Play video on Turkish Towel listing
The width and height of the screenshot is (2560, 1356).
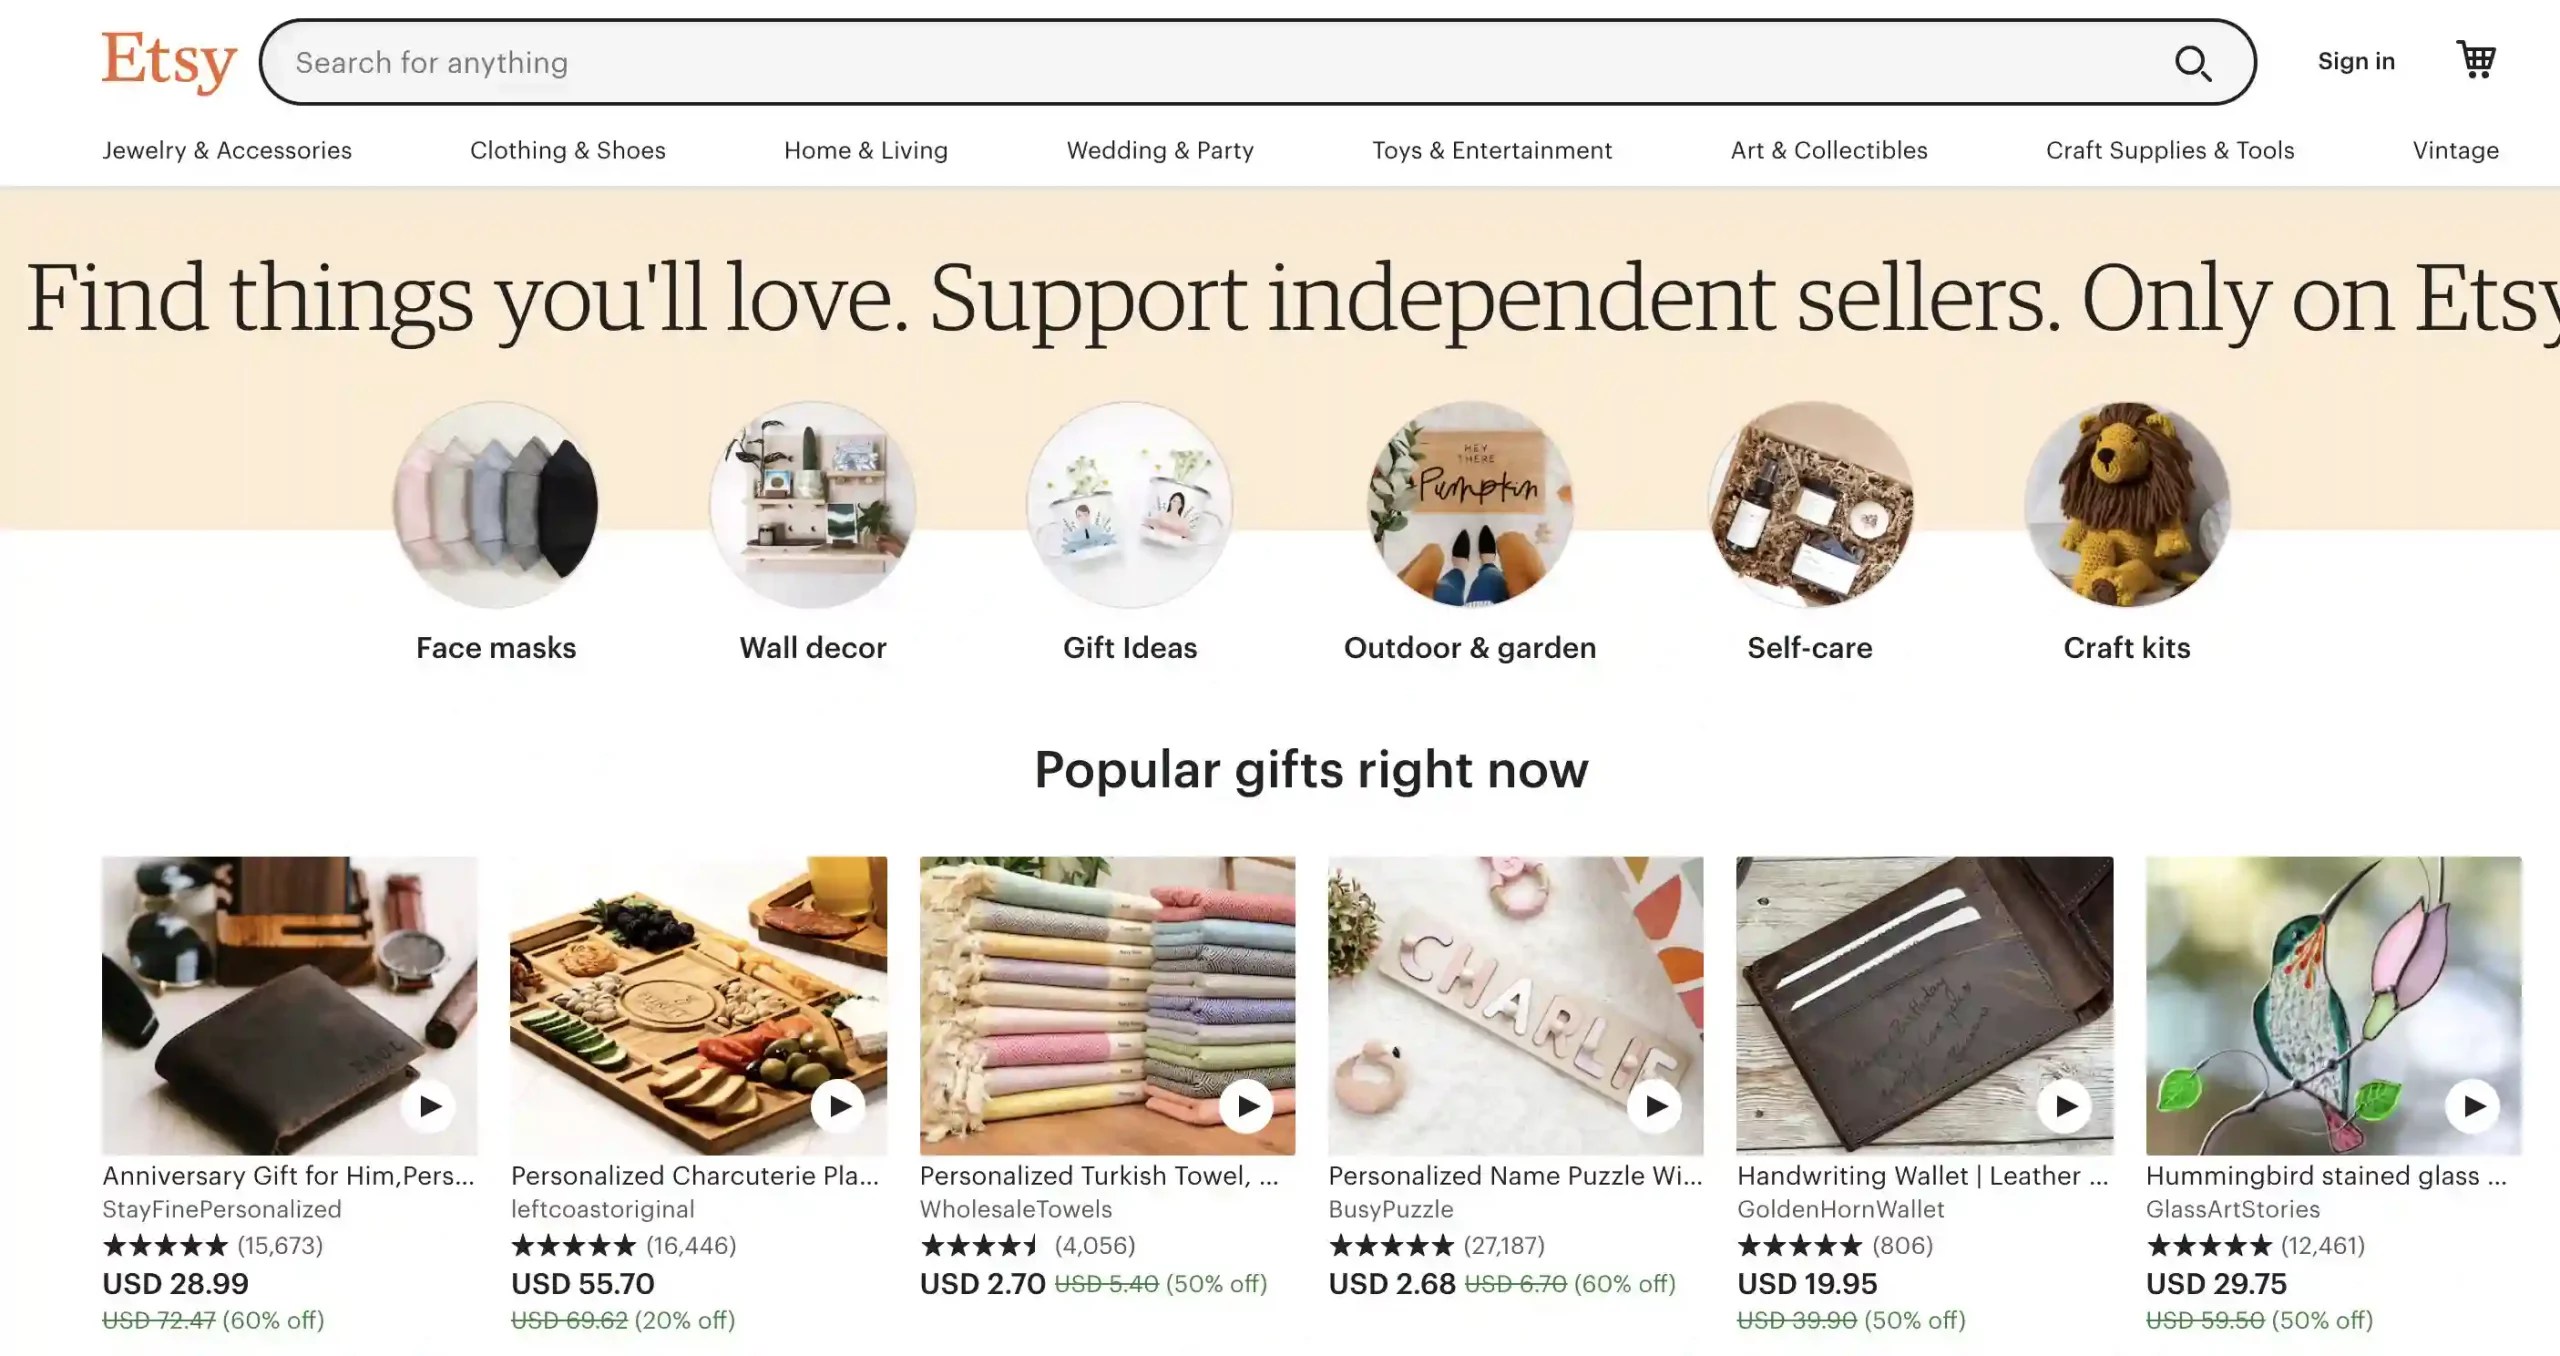[1247, 1106]
